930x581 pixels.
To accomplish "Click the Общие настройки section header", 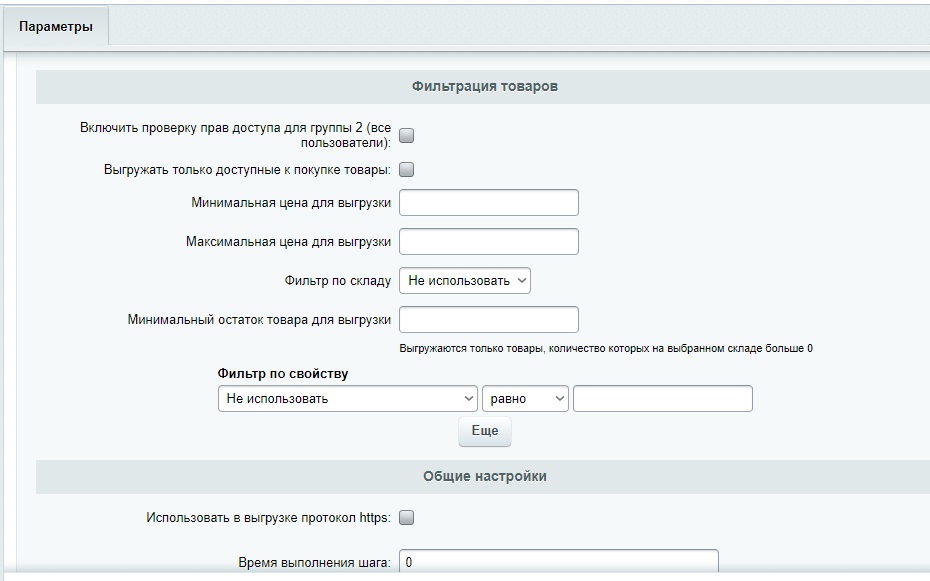I will point(484,477).
